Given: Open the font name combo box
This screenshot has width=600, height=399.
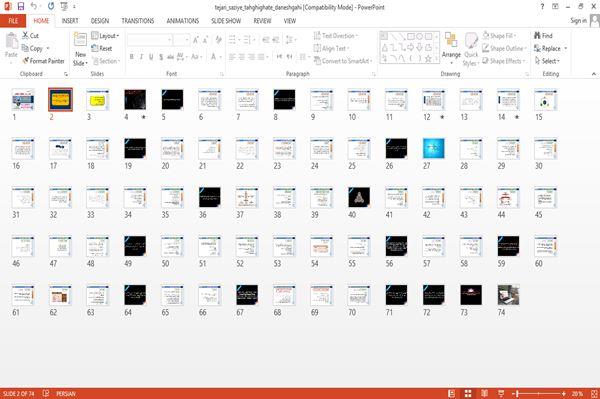Looking at the screenshot, I should tap(149, 40).
